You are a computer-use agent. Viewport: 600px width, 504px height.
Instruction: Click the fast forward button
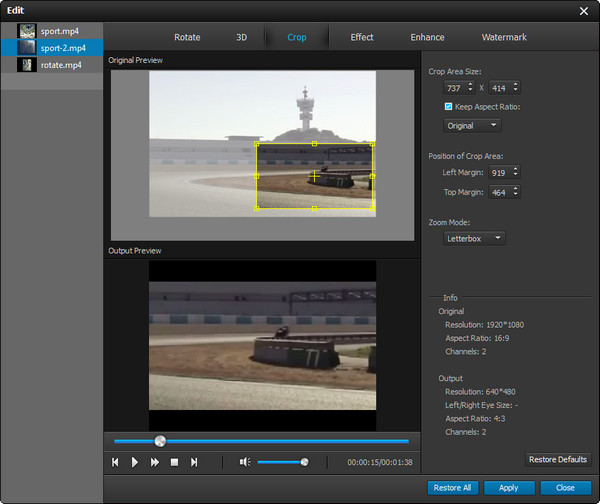click(x=155, y=462)
